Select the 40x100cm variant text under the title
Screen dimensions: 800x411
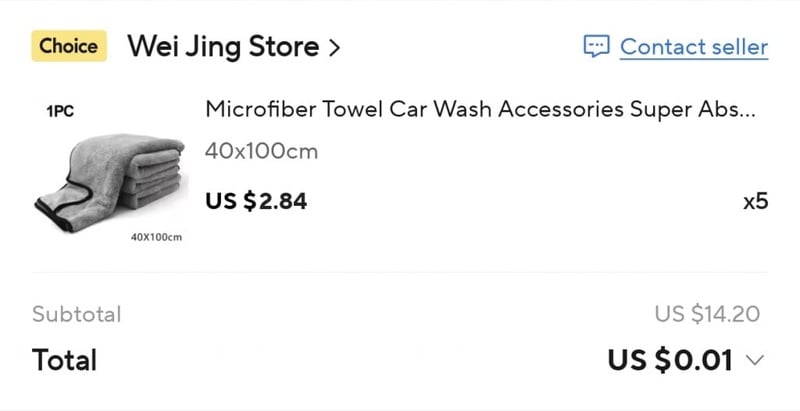(261, 151)
